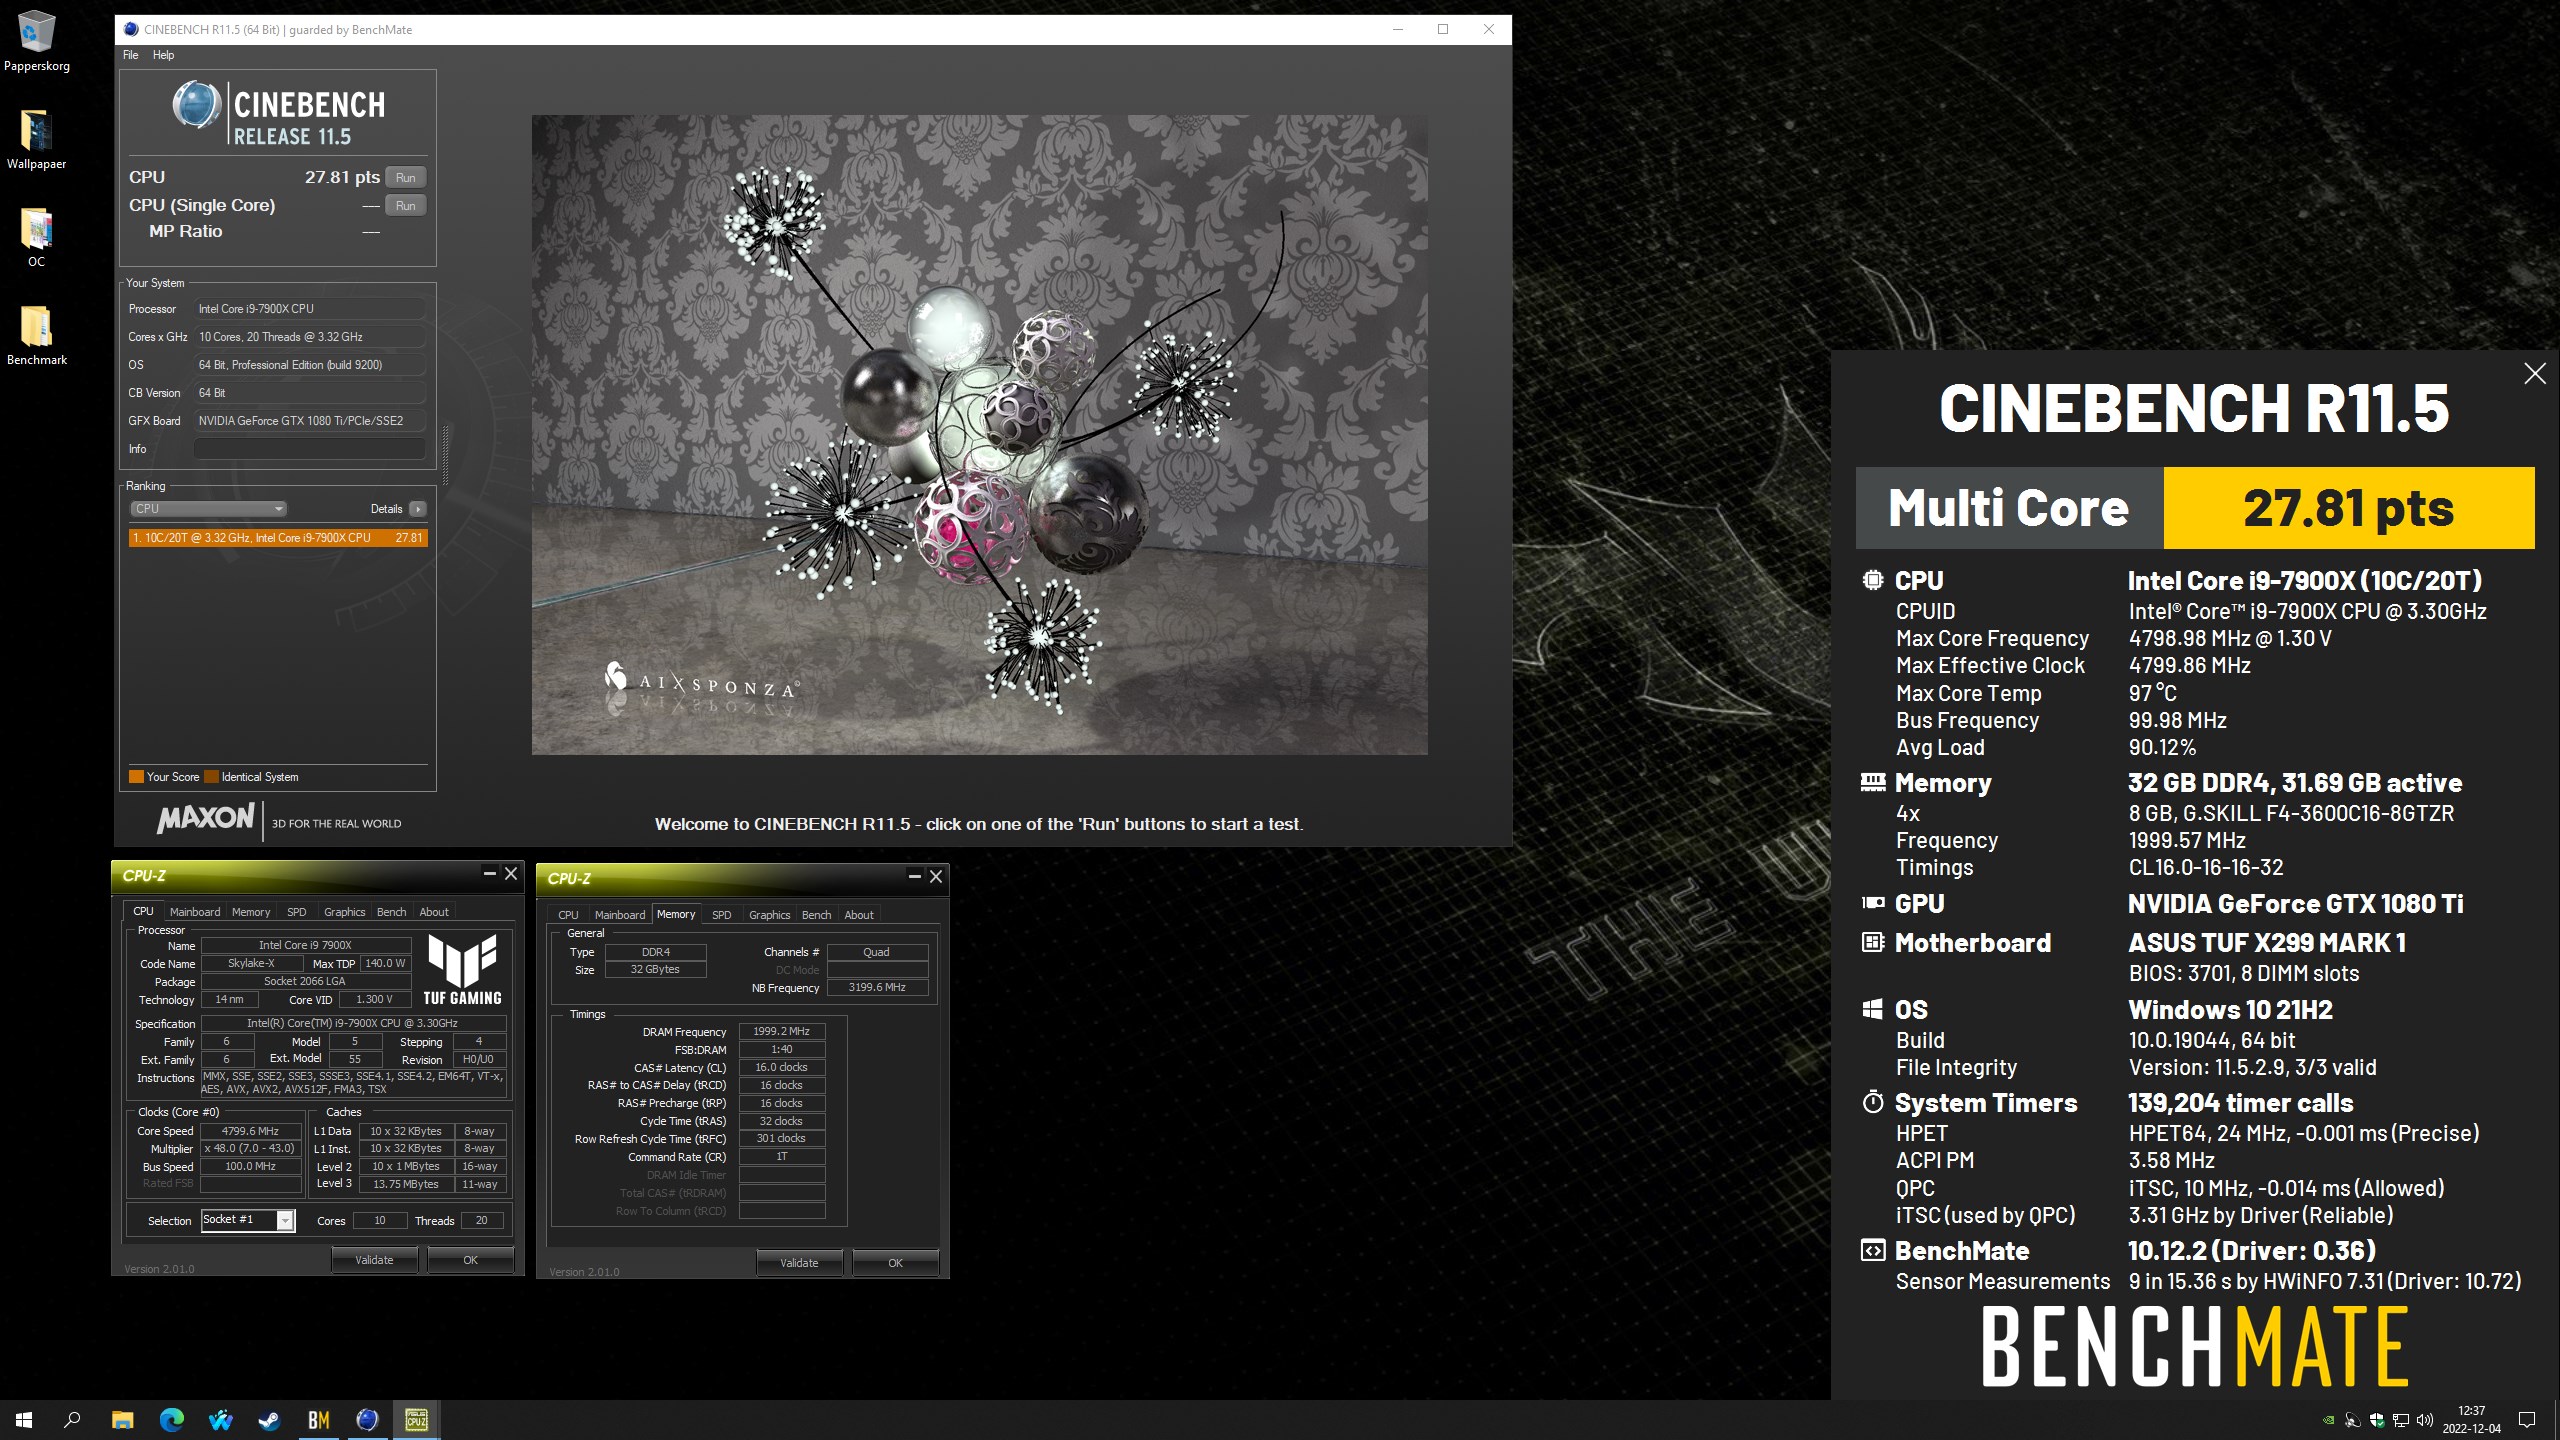Click the Windows Start button
Viewport: 2560px width, 1440px height.
[x=24, y=1419]
